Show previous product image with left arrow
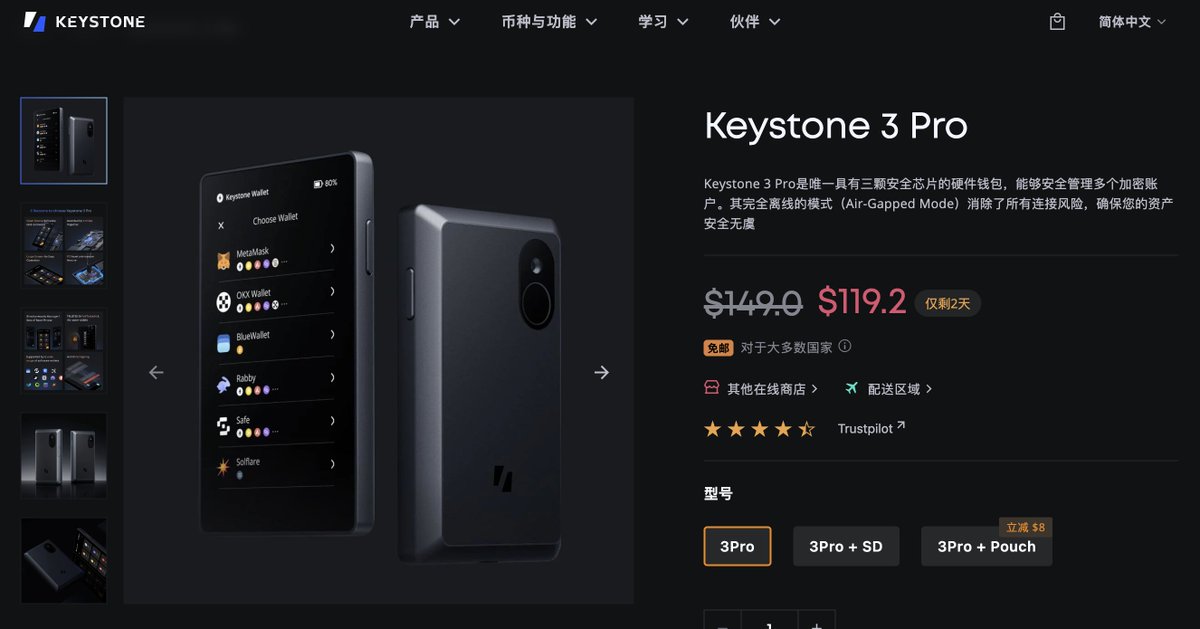 (x=156, y=372)
